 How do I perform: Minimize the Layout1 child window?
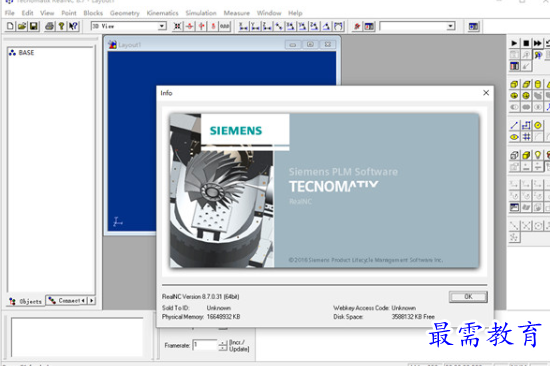pyautogui.click(x=293, y=45)
